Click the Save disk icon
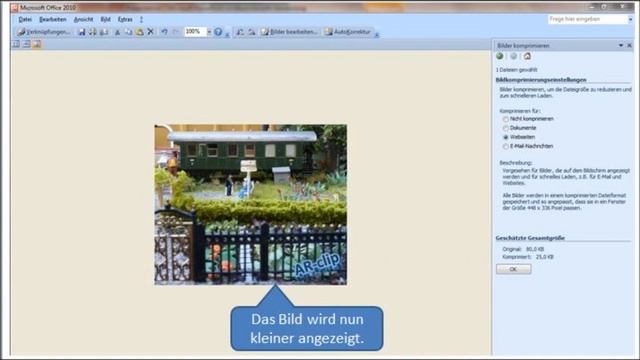The image size is (640, 360). point(82,32)
